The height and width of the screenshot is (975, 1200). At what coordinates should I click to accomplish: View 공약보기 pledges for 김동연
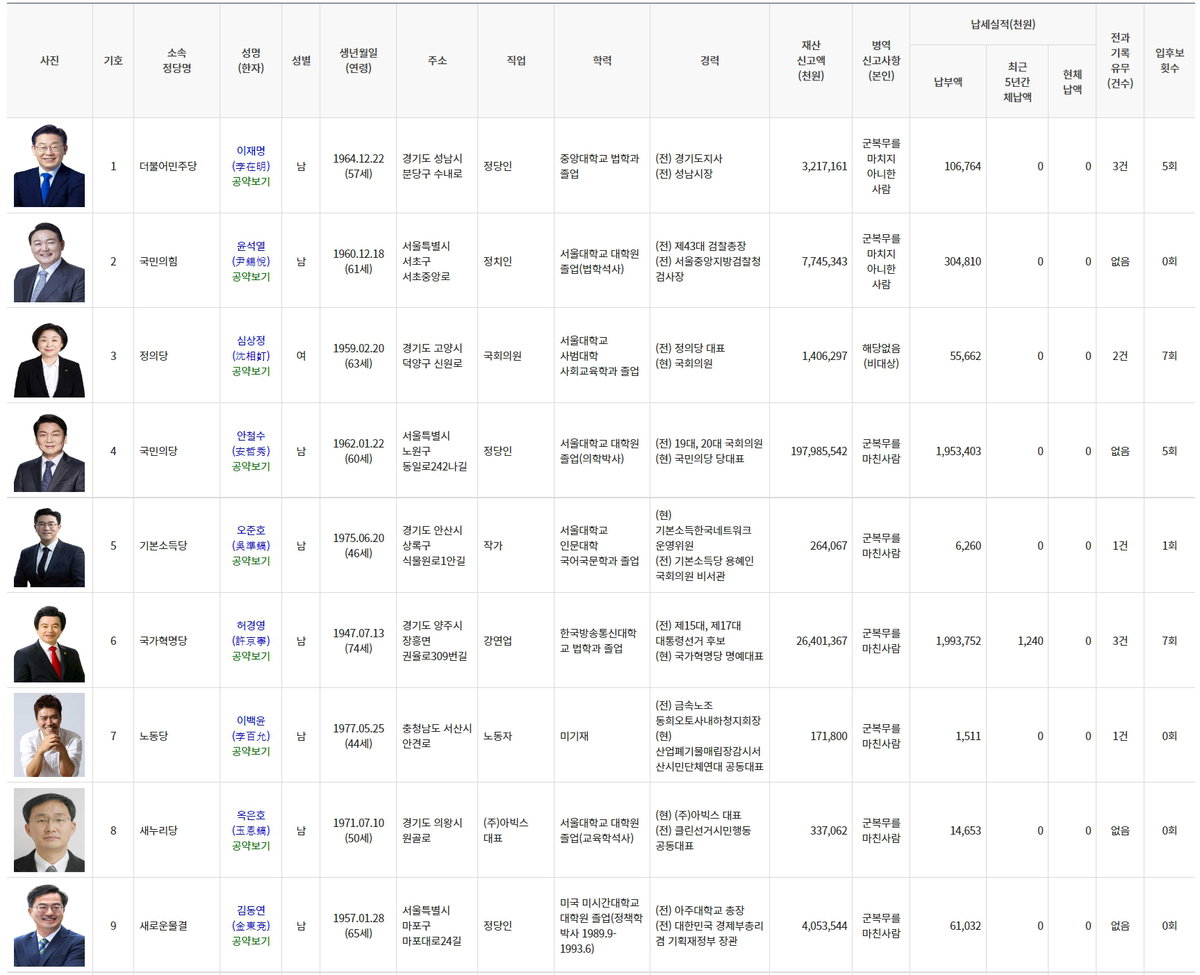(x=250, y=941)
